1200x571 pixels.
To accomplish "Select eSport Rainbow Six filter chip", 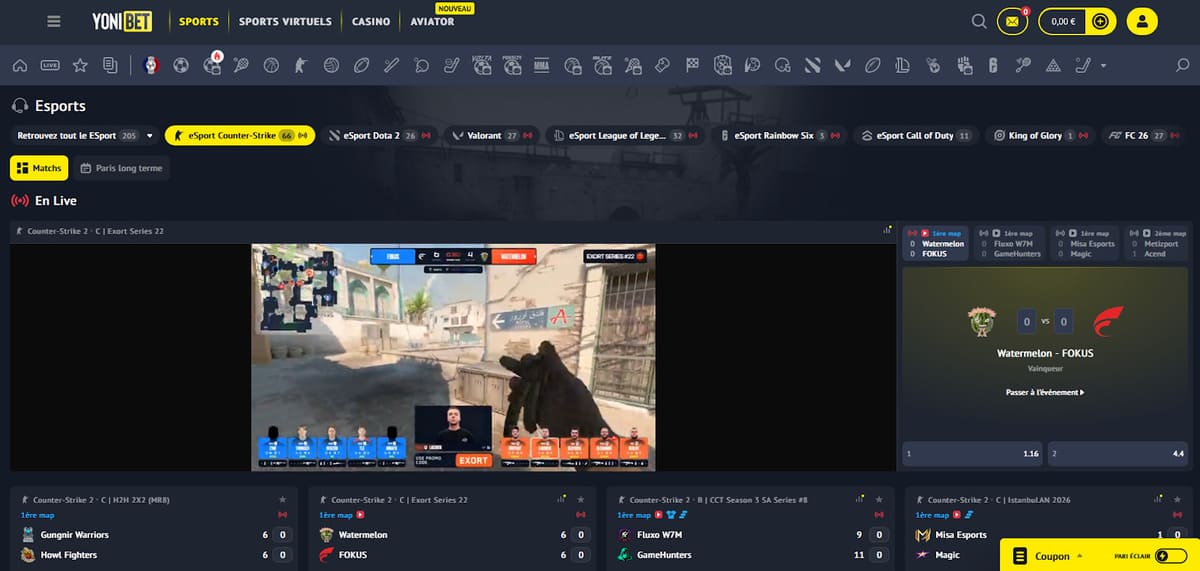I will coord(781,135).
